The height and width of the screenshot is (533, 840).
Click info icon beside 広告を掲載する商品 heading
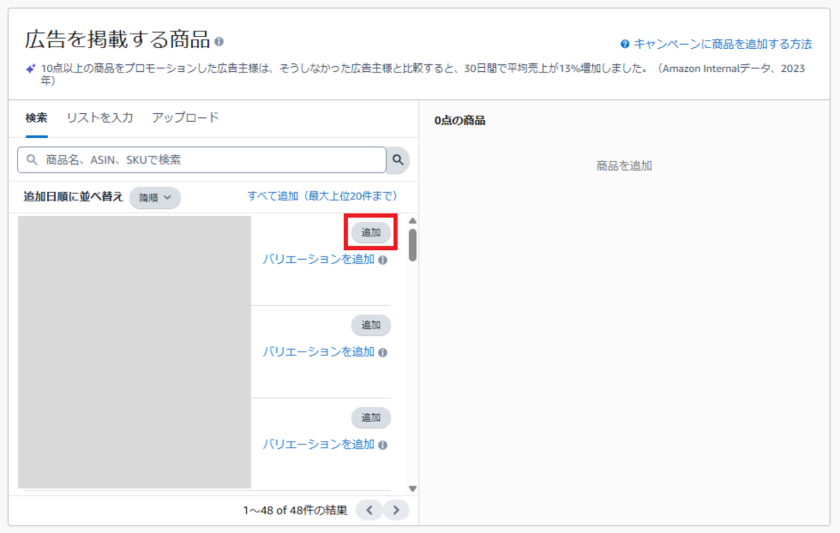click(x=219, y=42)
